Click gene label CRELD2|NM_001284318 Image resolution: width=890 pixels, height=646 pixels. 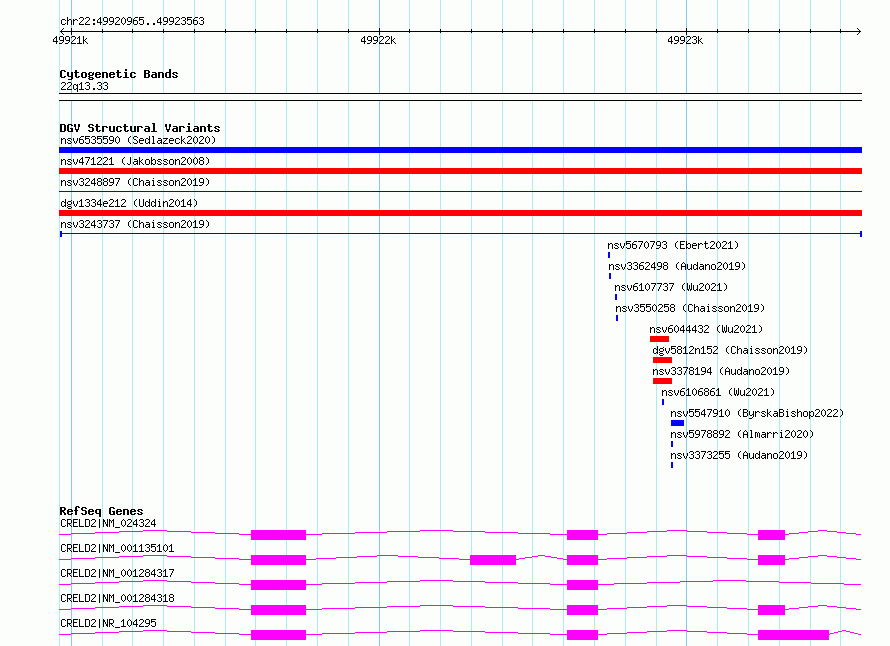tap(117, 598)
